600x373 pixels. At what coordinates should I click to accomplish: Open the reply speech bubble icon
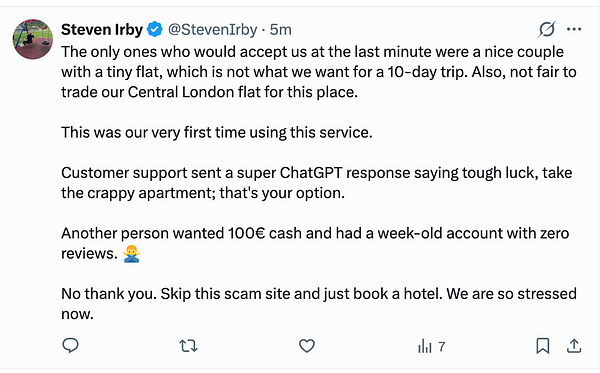[70, 345]
